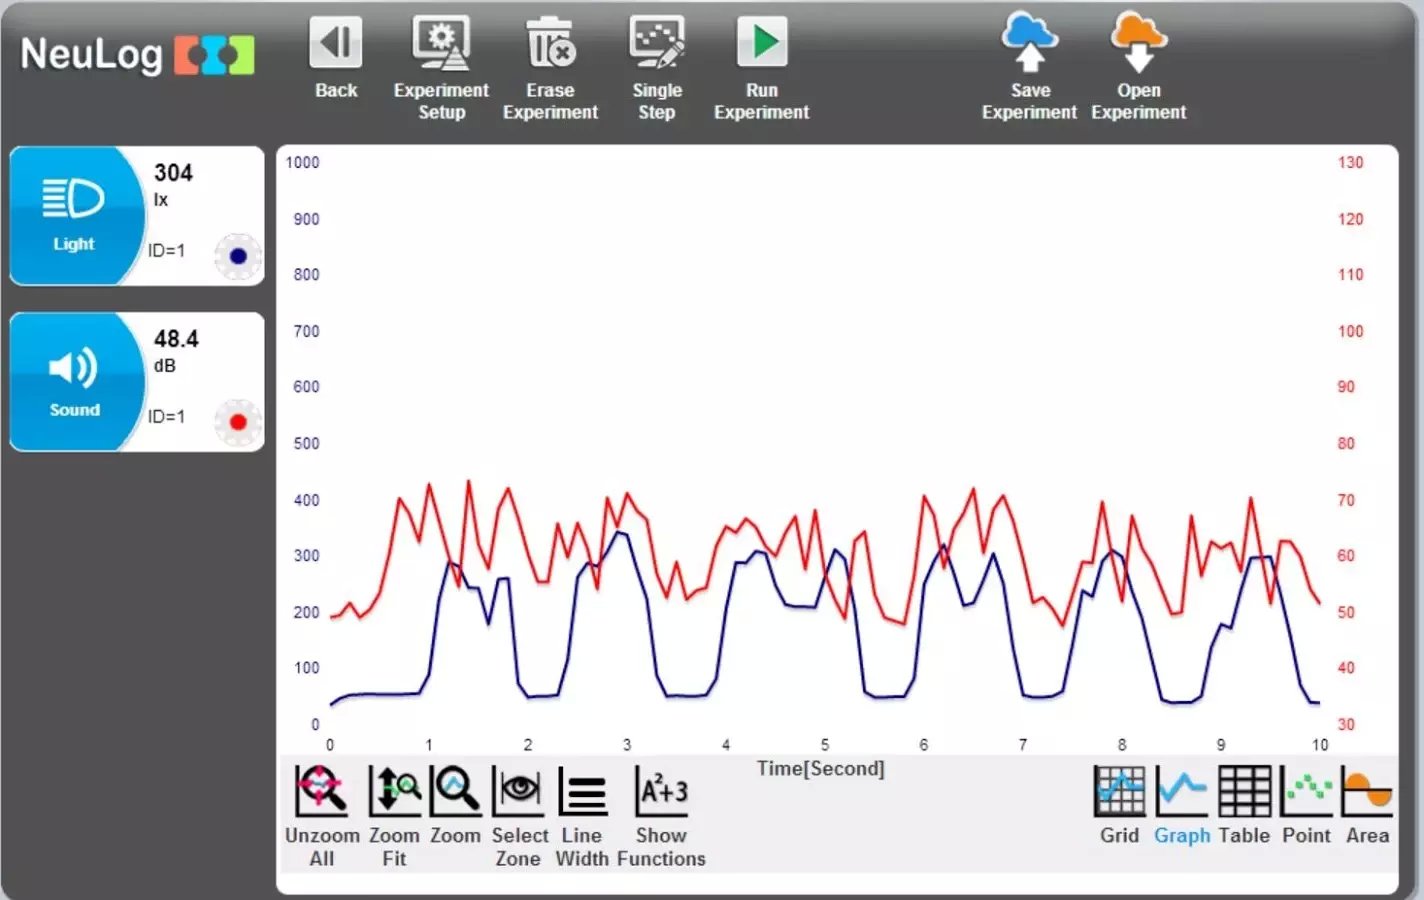Click the ID=1 label in the Sound card
1424x900 pixels.
(166, 416)
